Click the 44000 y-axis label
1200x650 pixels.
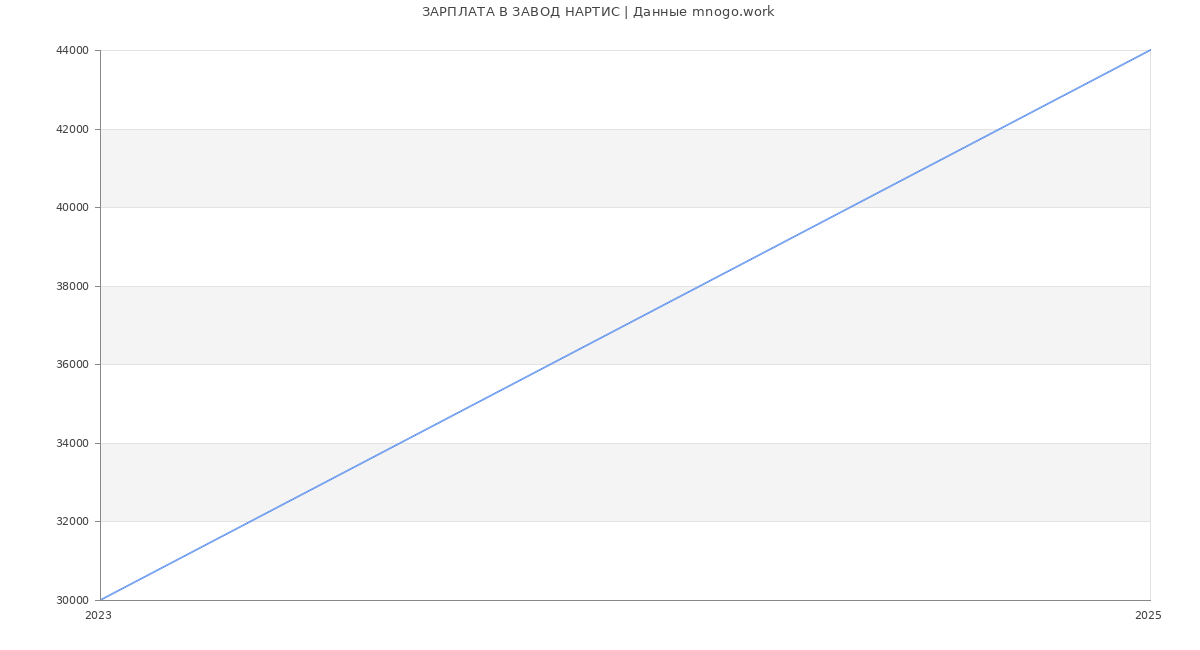tap(72, 51)
